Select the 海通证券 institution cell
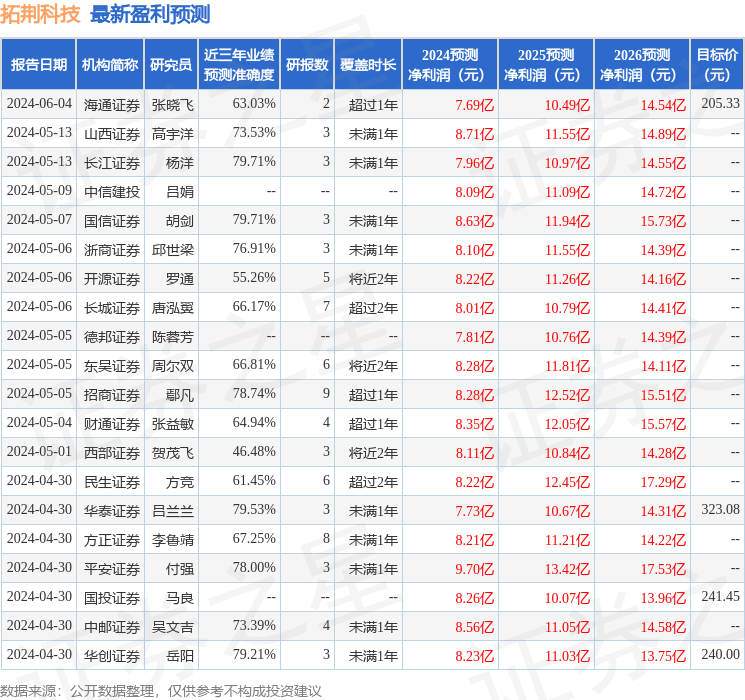745x700 pixels. tap(112, 105)
